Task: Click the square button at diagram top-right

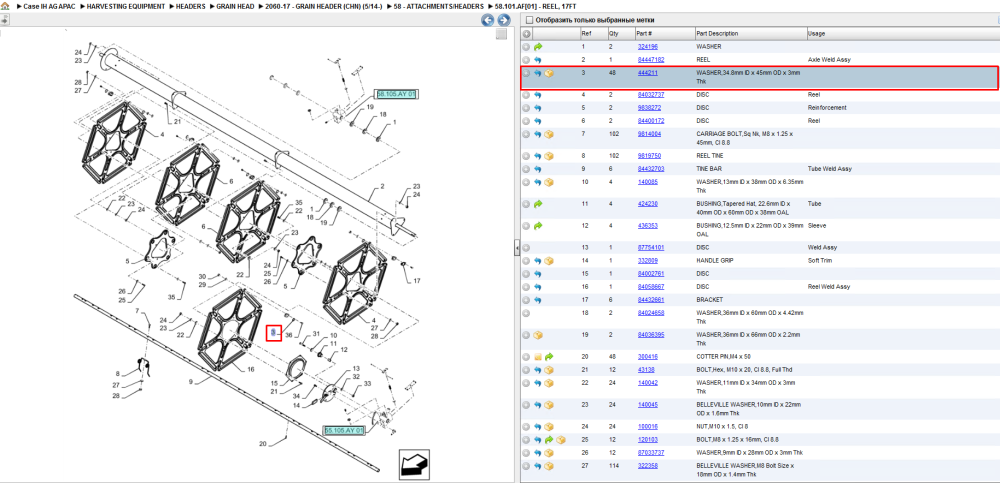Action: (x=502, y=34)
